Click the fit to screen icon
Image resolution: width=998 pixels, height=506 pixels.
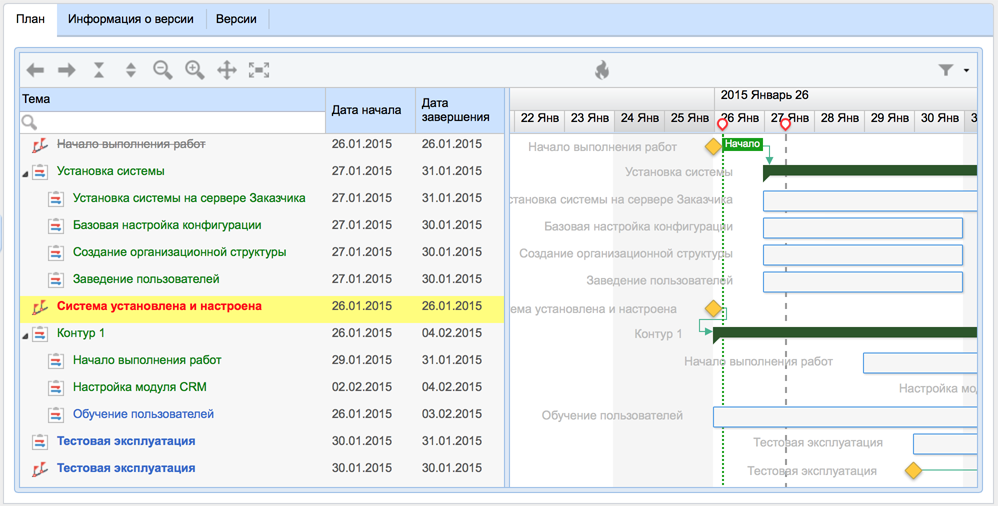coord(259,70)
